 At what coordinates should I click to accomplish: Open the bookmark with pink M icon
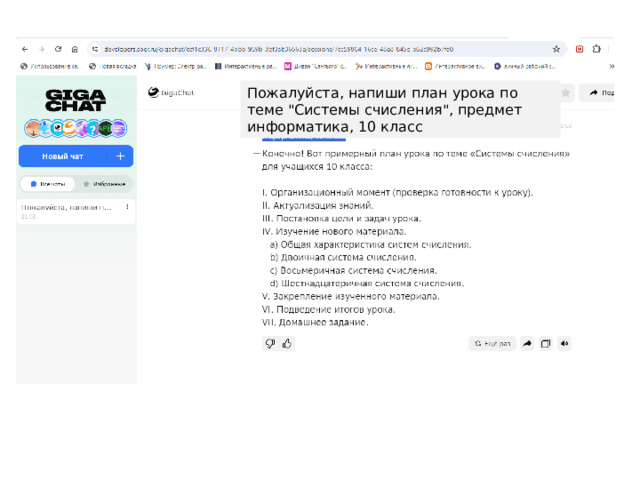pos(316,66)
